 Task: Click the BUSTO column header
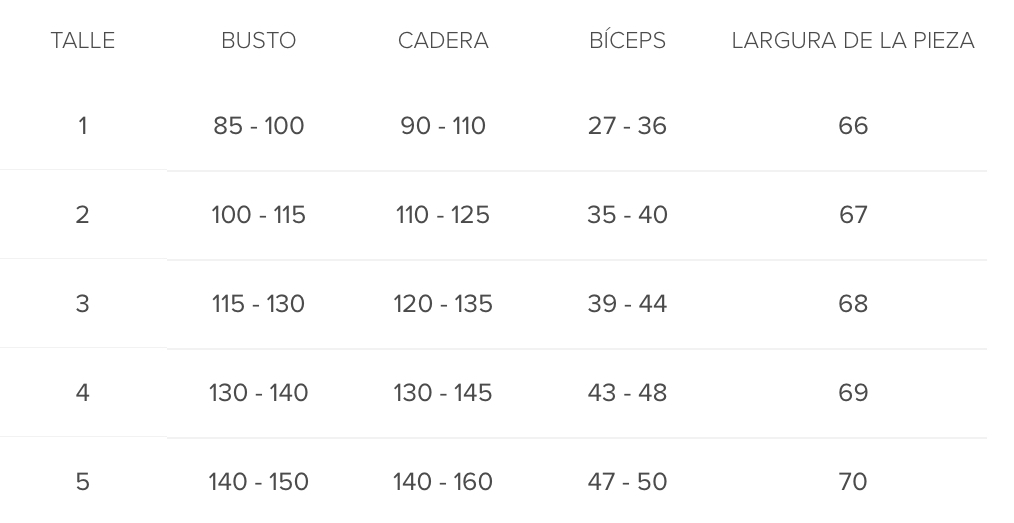click(x=258, y=41)
